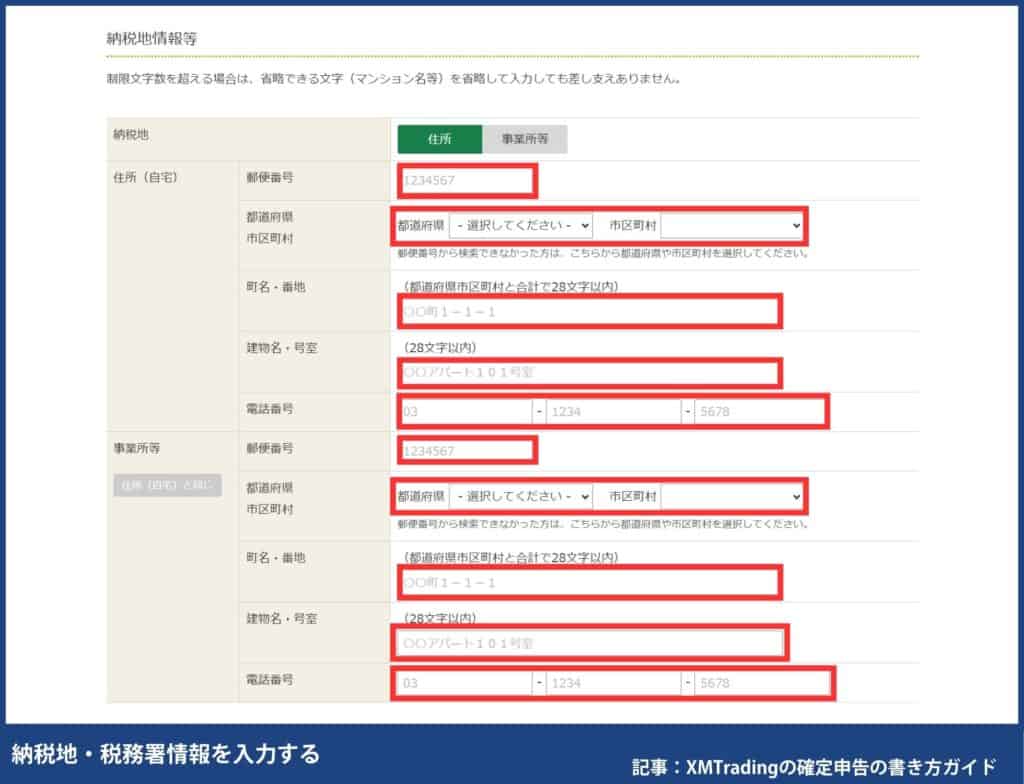Click the home 建物名・号室 input field

(589, 372)
